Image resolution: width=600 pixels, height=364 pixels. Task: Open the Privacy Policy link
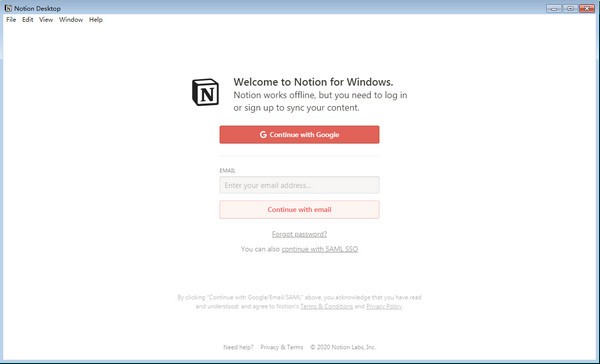[x=384, y=306]
